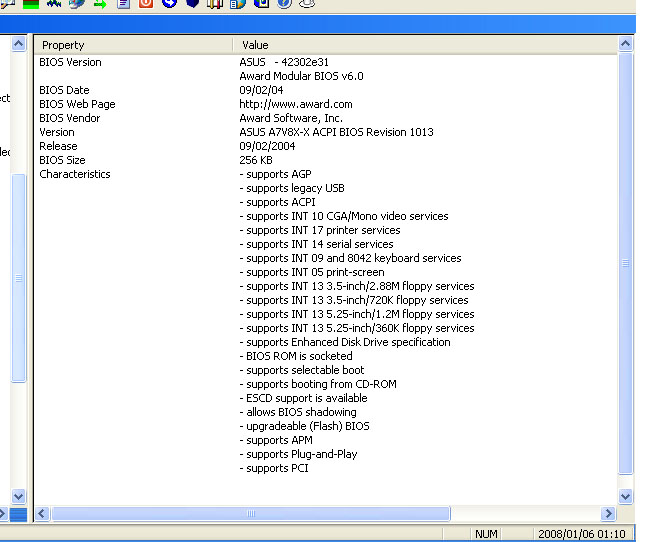Click the 3.5-inch/720K floppy services line
Image resolution: width=646 pixels, height=542 pixels.
pos(354,300)
